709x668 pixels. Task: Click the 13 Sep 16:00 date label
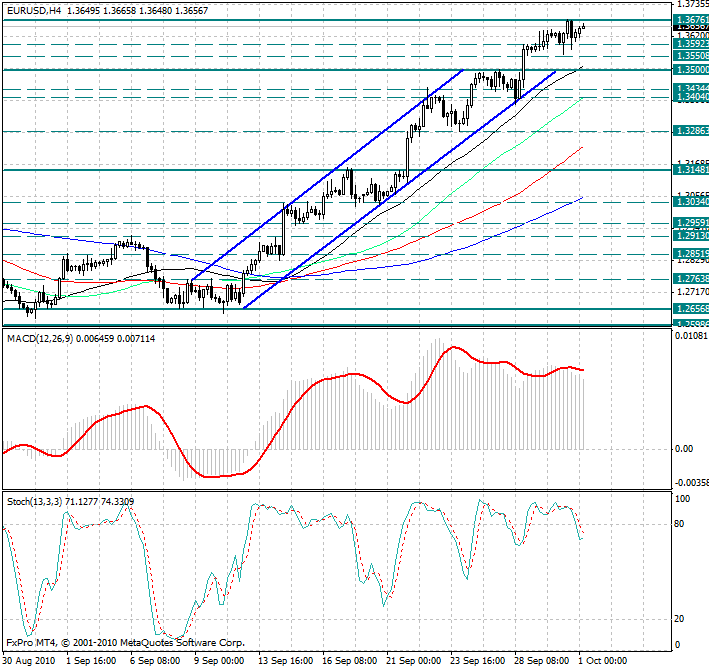coord(285,661)
